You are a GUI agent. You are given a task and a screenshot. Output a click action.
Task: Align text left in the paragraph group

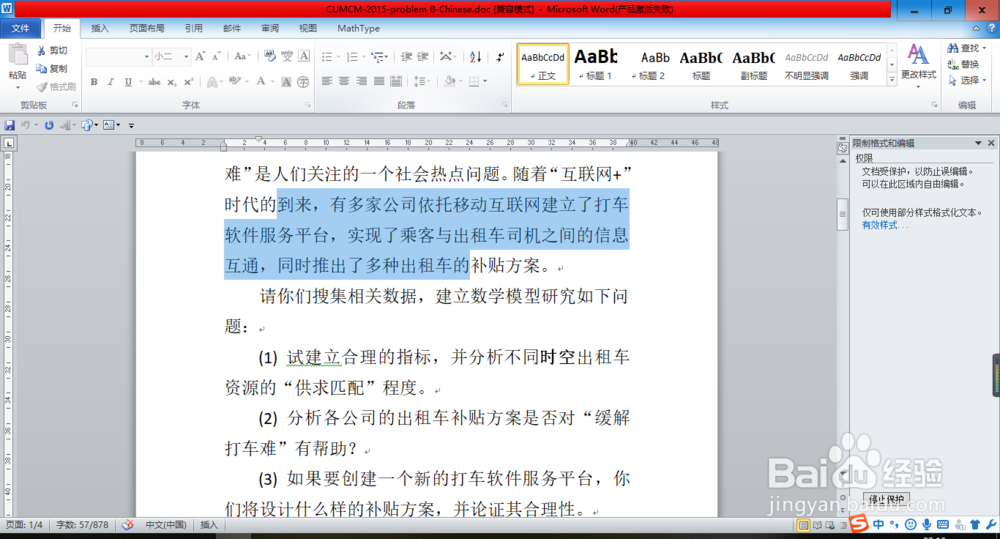tap(327, 81)
